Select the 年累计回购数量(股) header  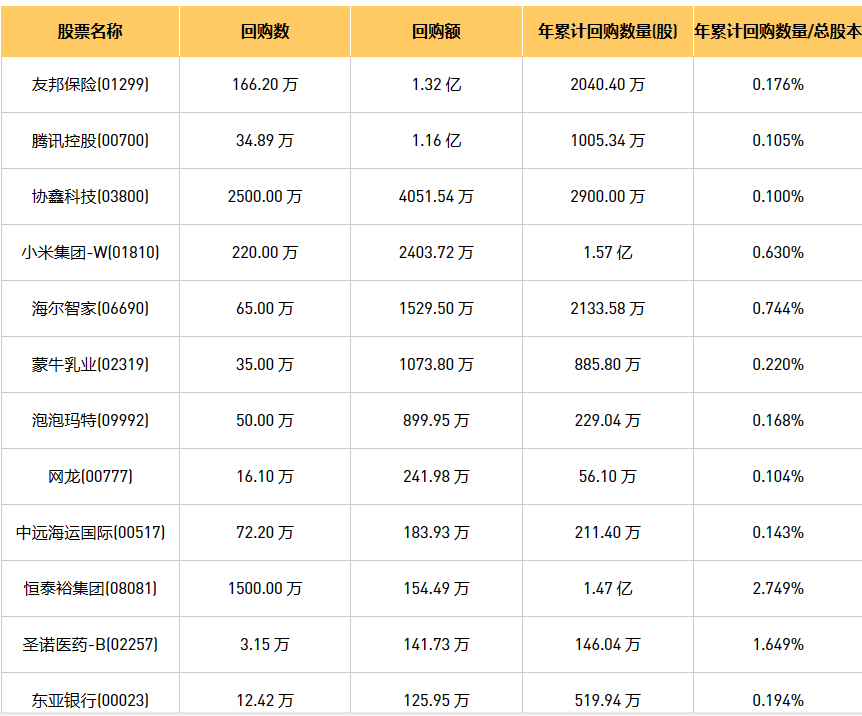tap(607, 31)
